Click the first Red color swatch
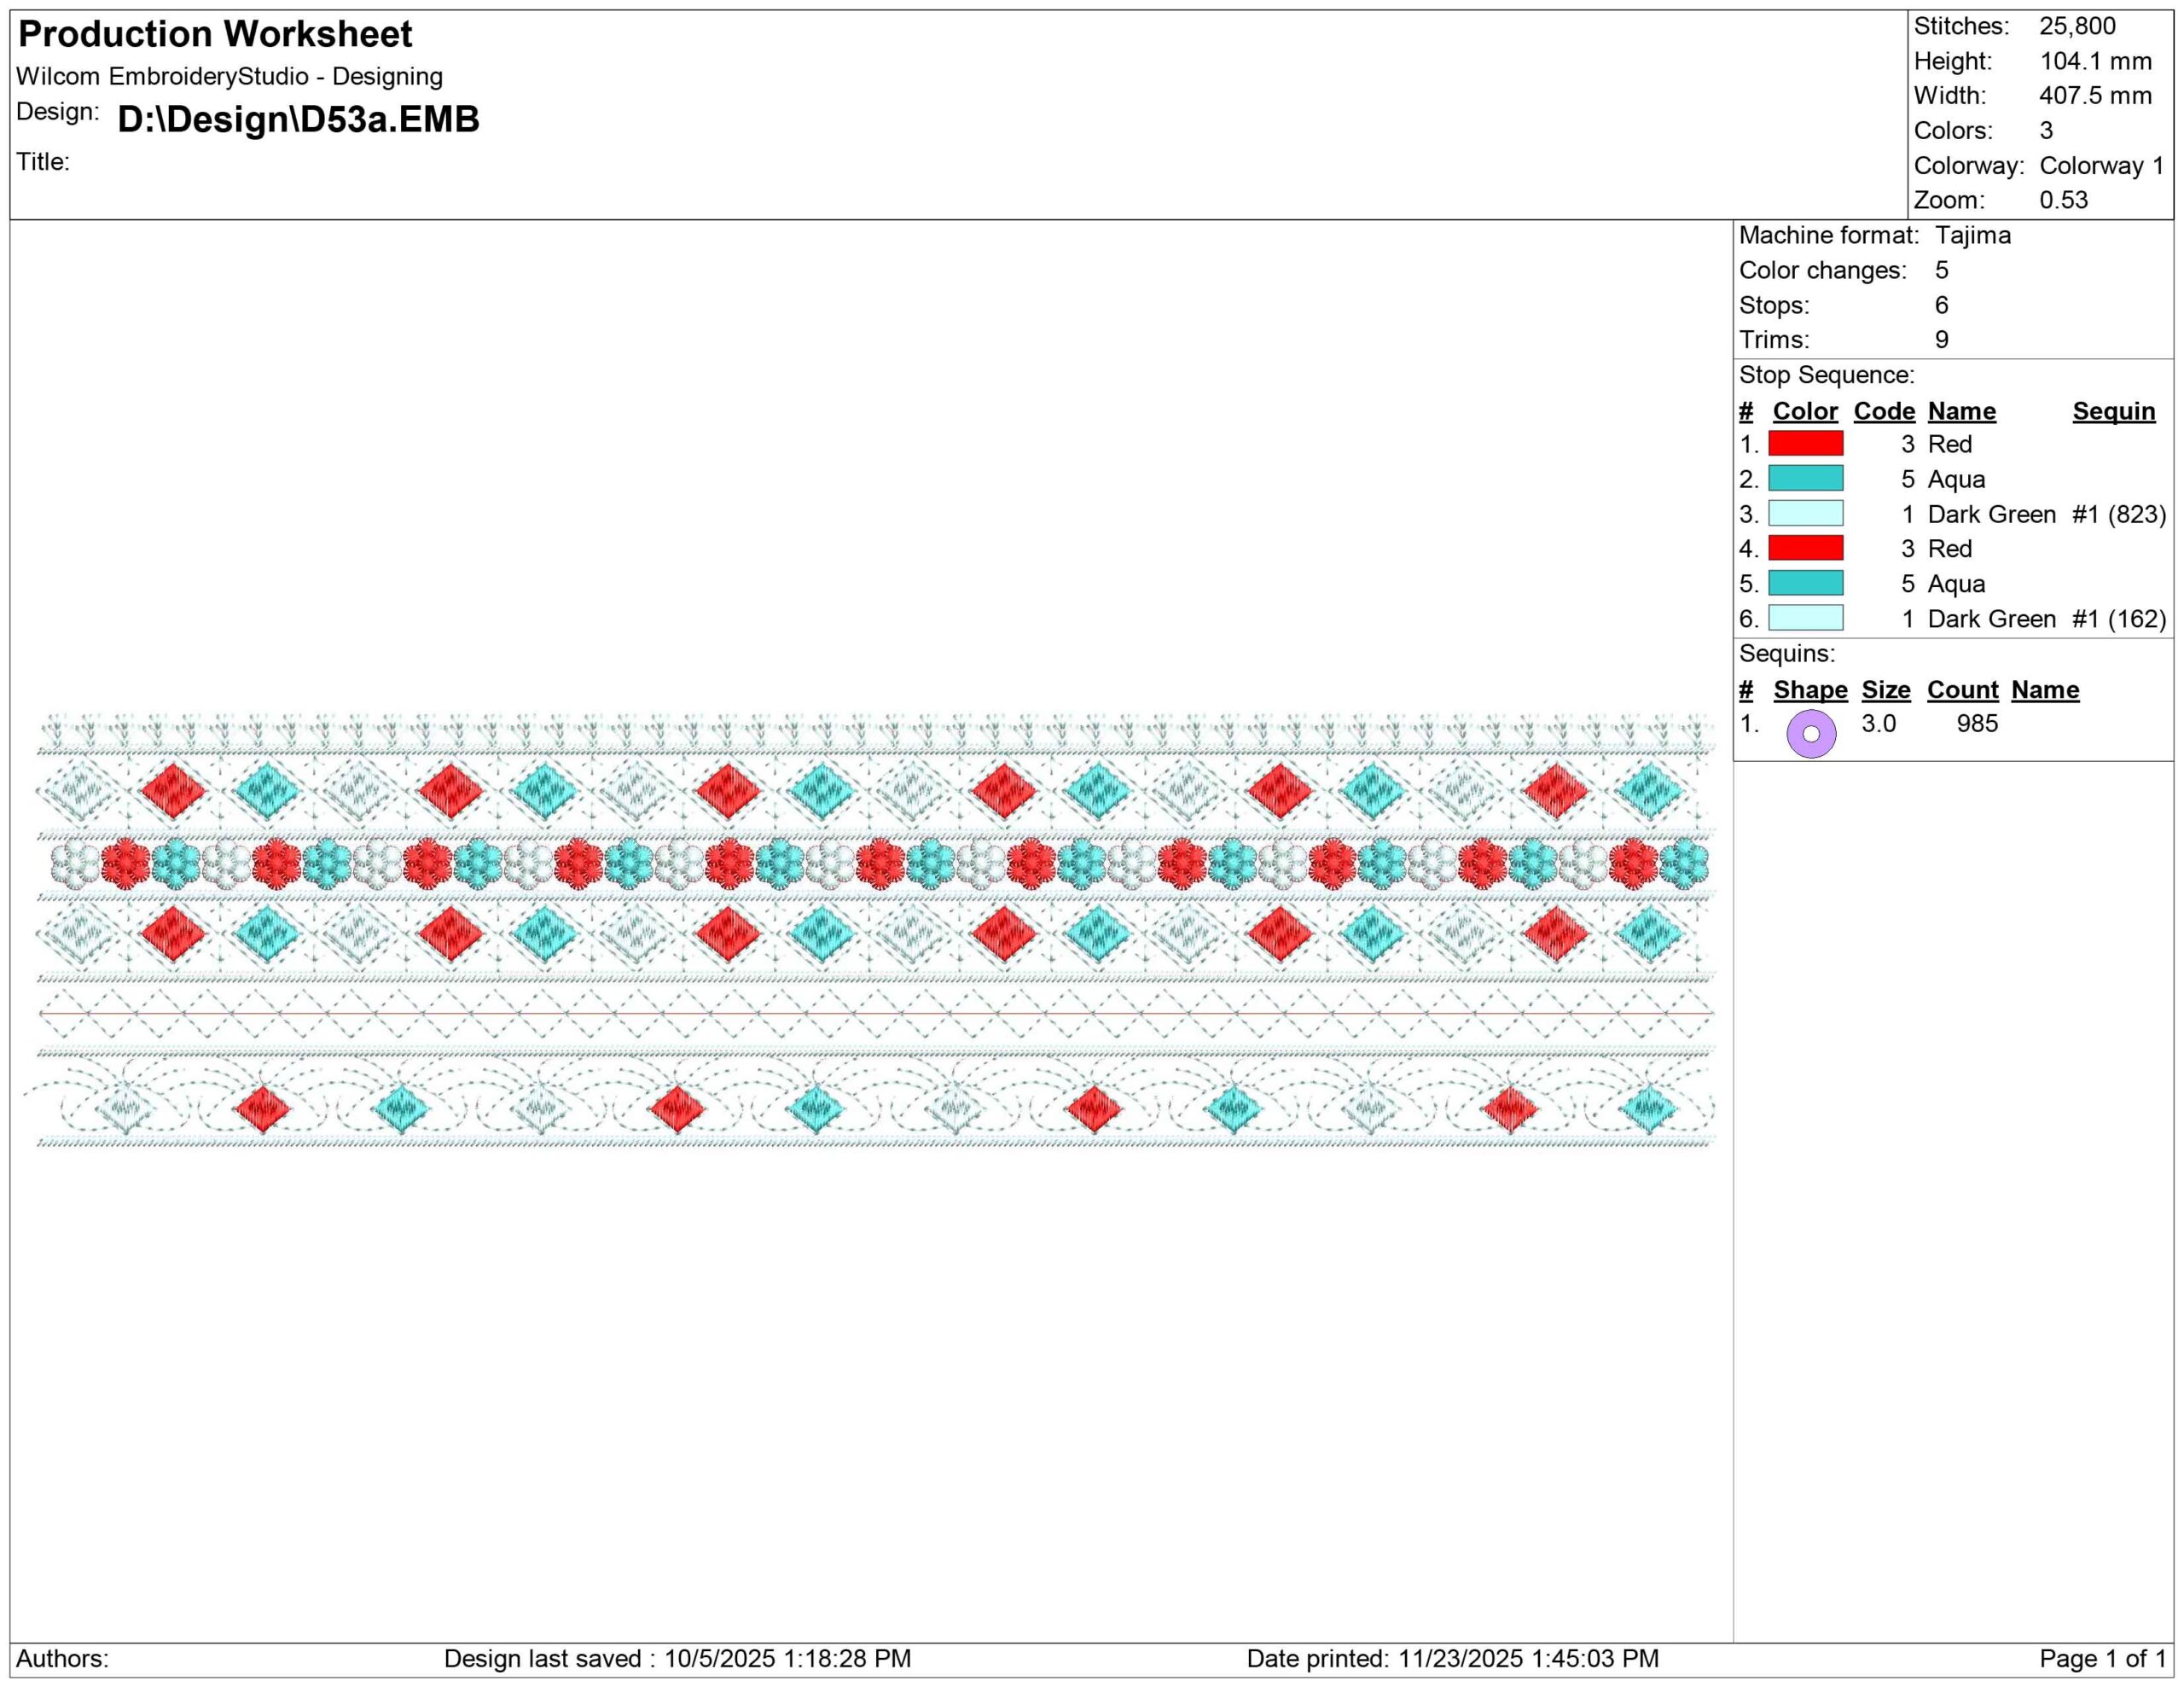The image size is (2184, 1681). point(1805,444)
